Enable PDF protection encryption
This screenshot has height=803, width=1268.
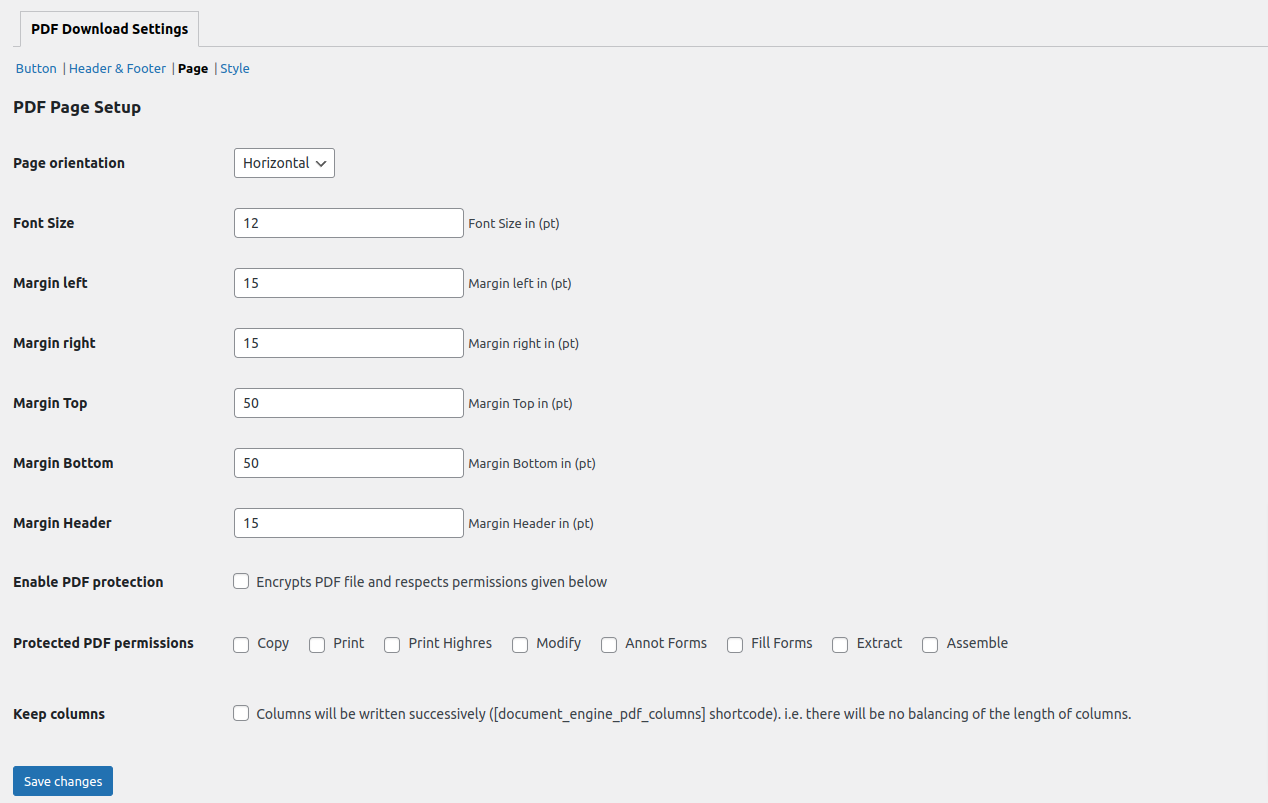point(240,580)
